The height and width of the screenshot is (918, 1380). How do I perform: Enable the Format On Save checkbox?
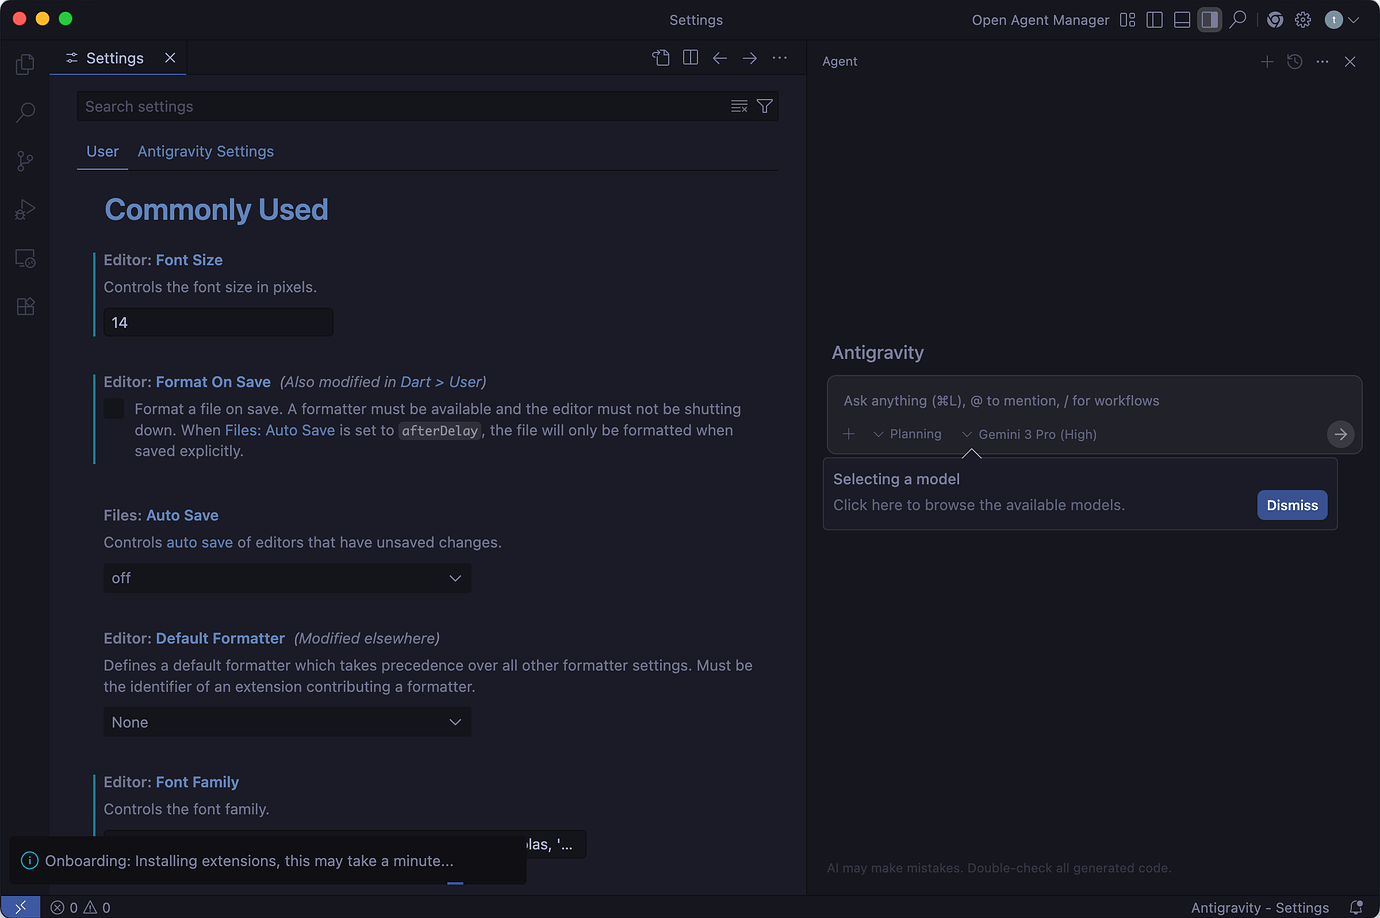(114, 408)
